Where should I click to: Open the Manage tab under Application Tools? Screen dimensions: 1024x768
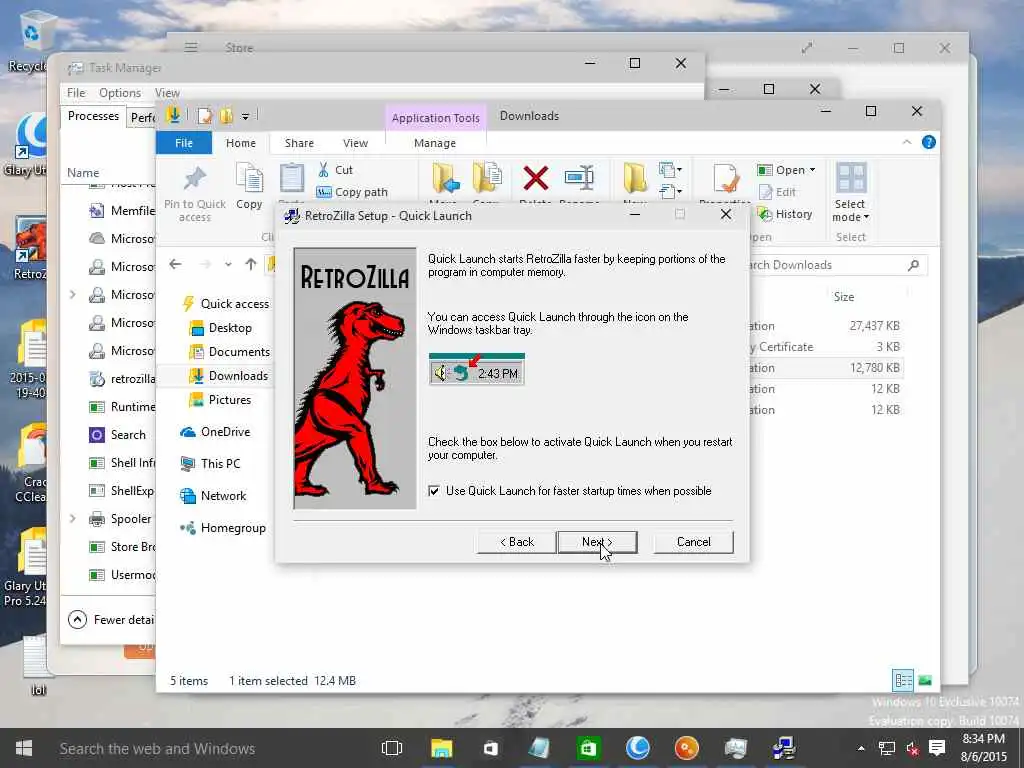(435, 143)
